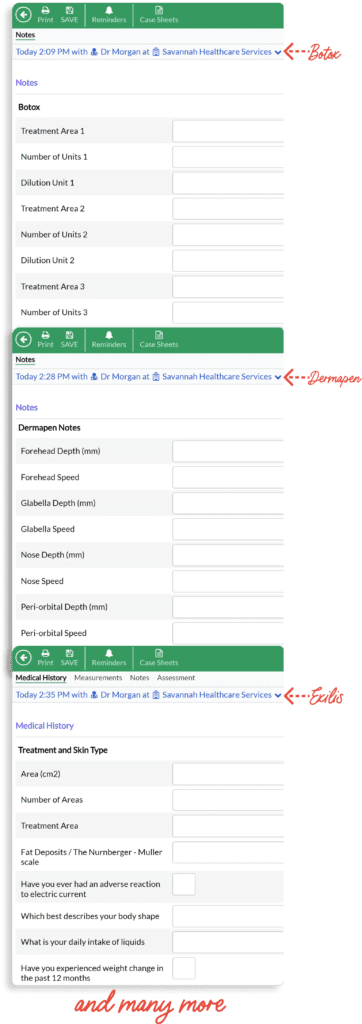Expand the Today 2:35 PM appointment chevron
Screen dimensions: 362x1024
point(278,696)
